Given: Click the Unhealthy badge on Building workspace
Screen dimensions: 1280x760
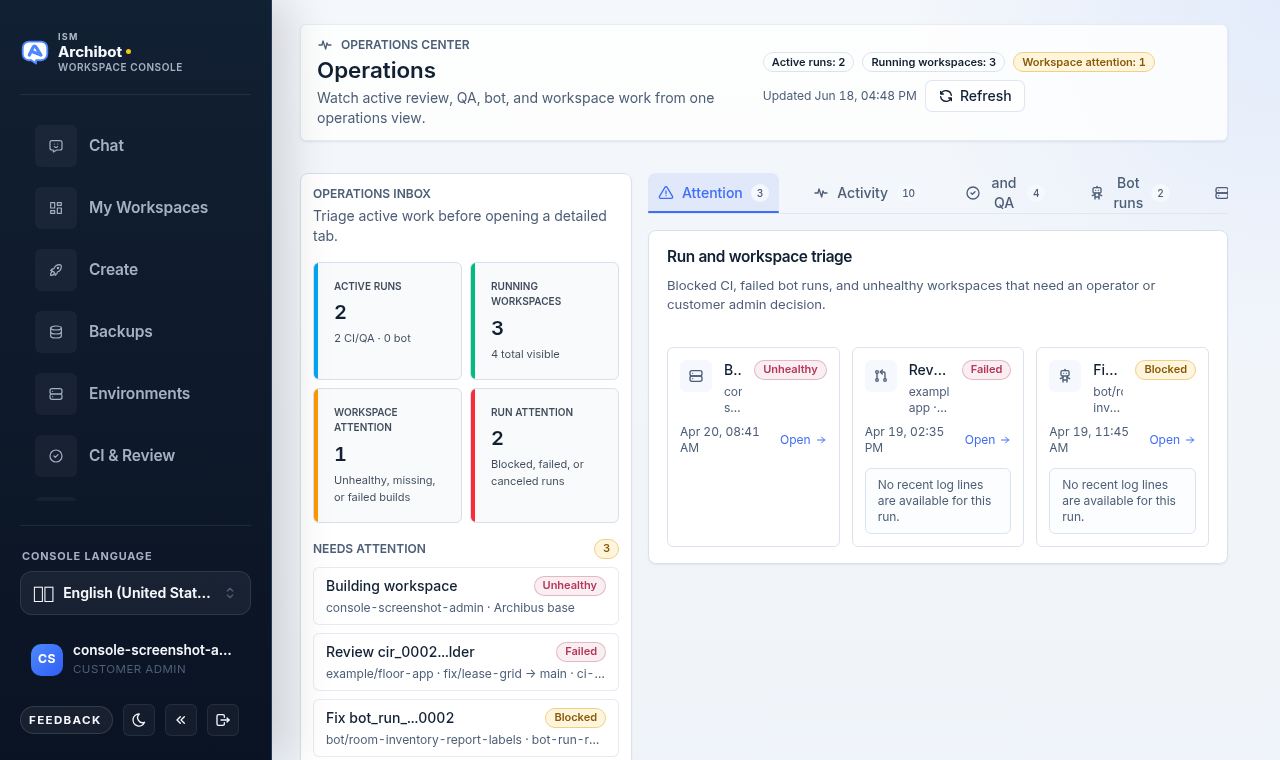Looking at the screenshot, I should [x=570, y=586].
